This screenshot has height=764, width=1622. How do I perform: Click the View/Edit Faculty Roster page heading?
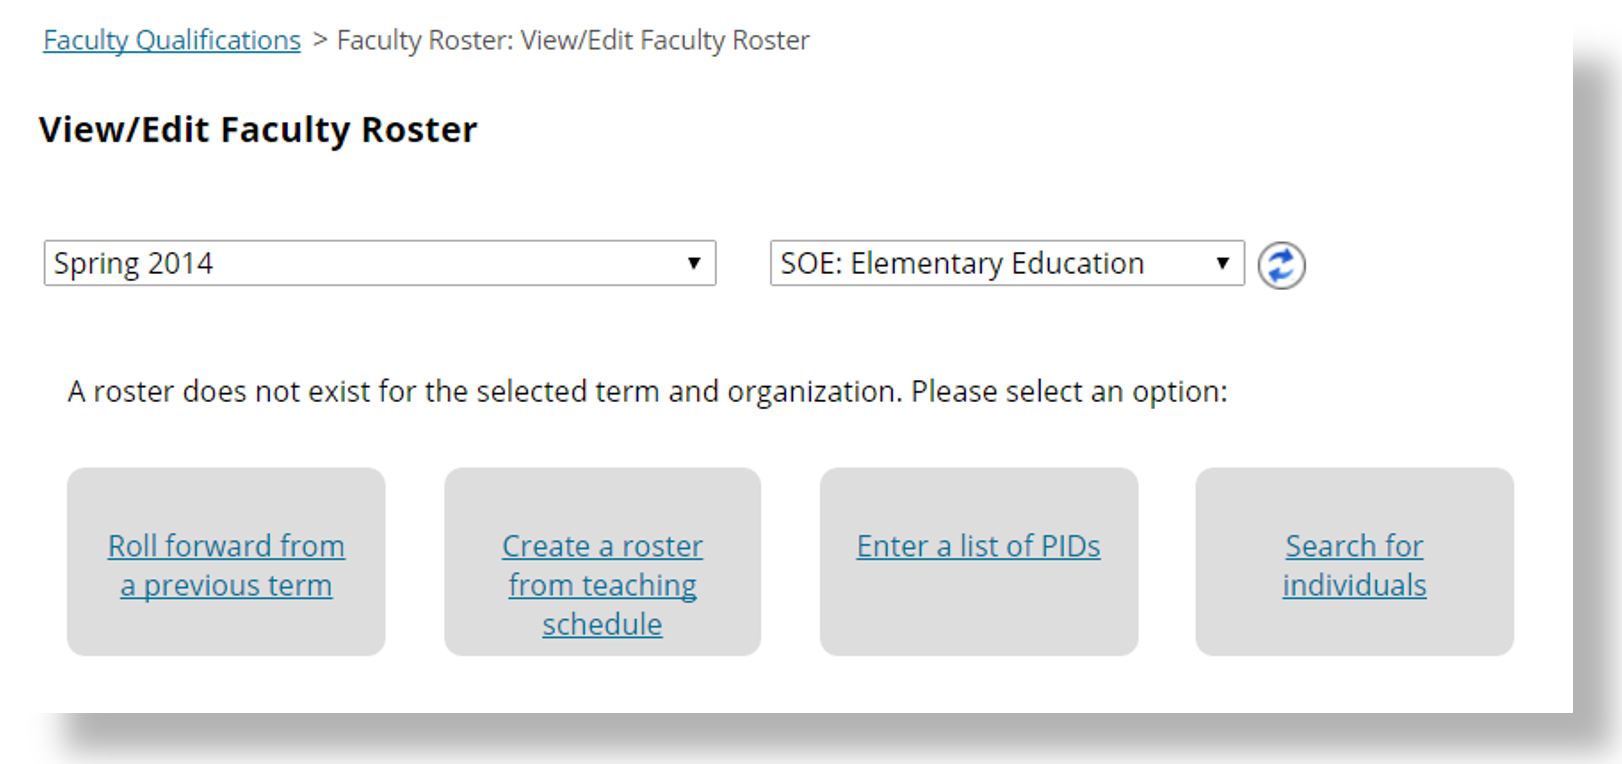[x=258, y=130]
